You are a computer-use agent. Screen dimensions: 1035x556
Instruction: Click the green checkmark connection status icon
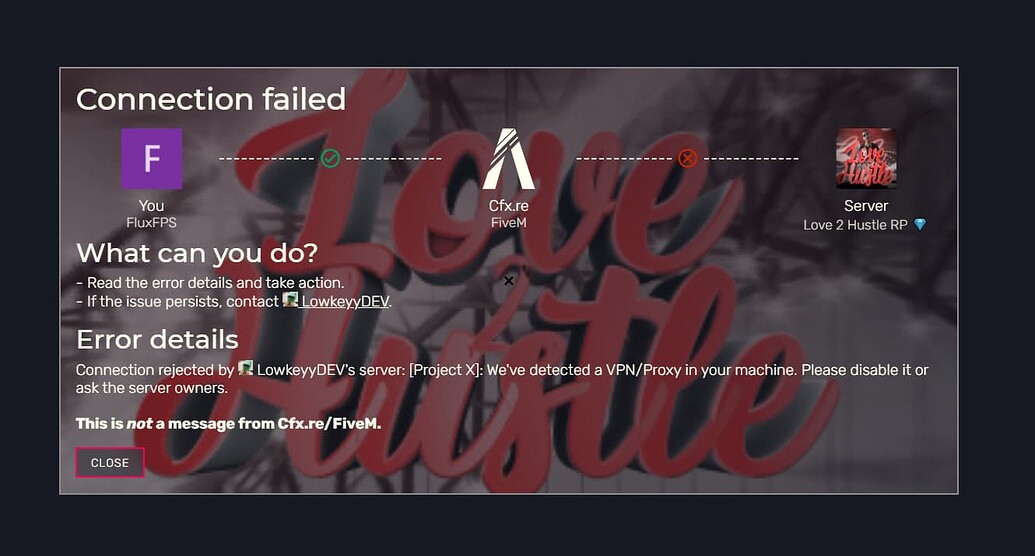330,158
